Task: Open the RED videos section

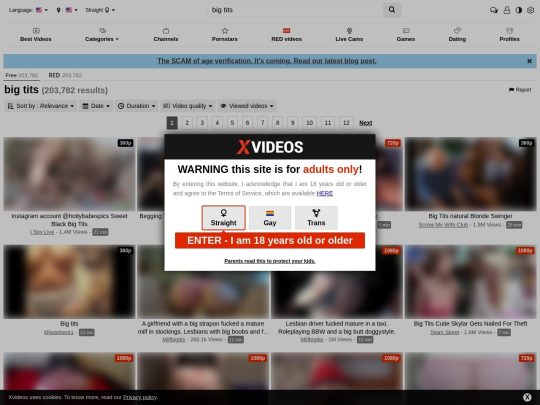Action: pyautogui.click(x=287, y=35)
